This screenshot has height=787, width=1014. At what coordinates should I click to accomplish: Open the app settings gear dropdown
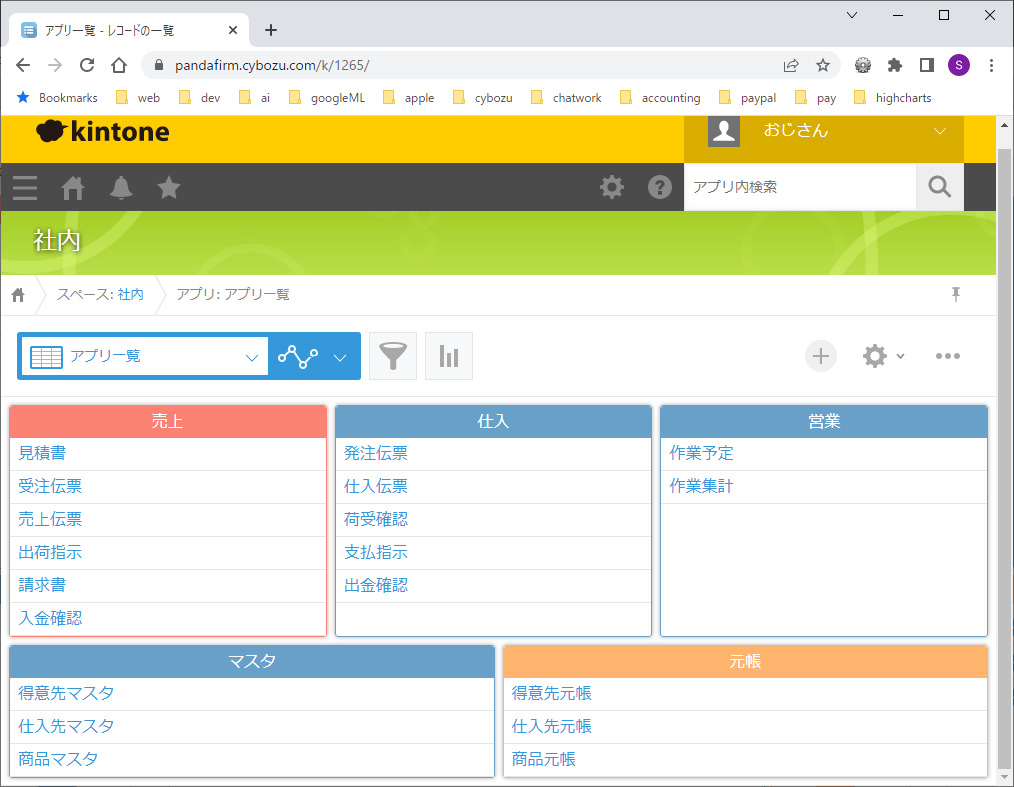883,356
